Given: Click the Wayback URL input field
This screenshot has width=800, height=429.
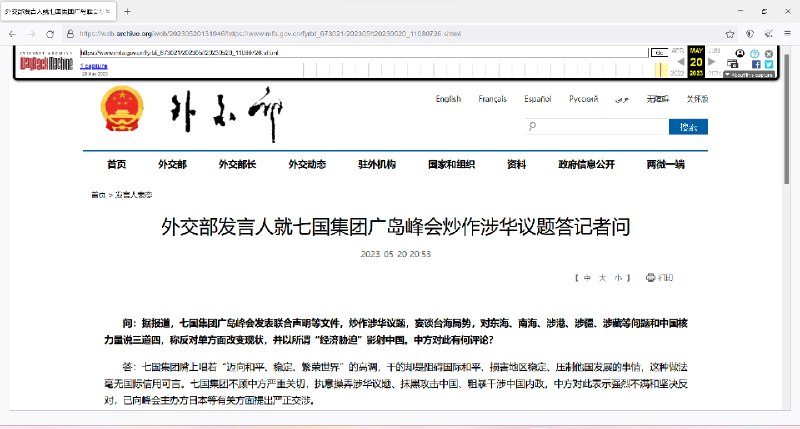Looking at the screenshot, I should point(364,53).
